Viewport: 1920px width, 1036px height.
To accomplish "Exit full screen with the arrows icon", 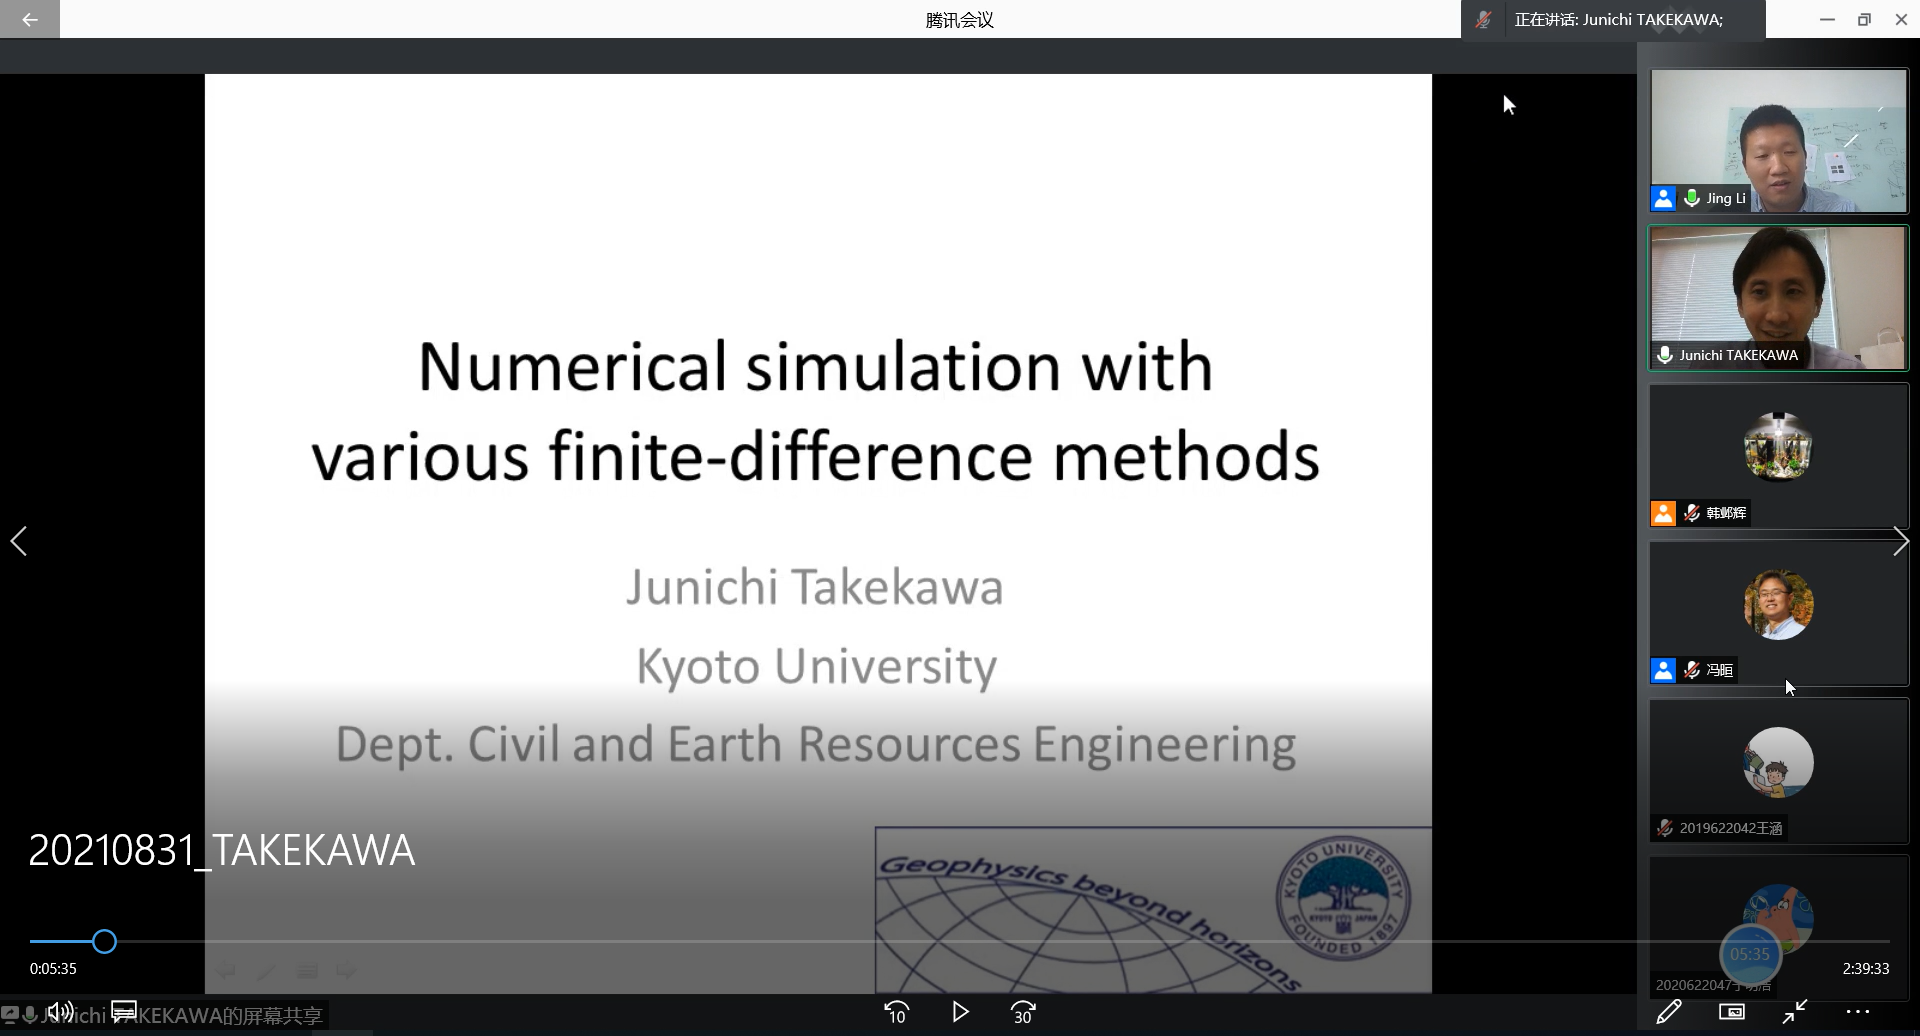I will pyautogui.click(x=1795, y=1012).
